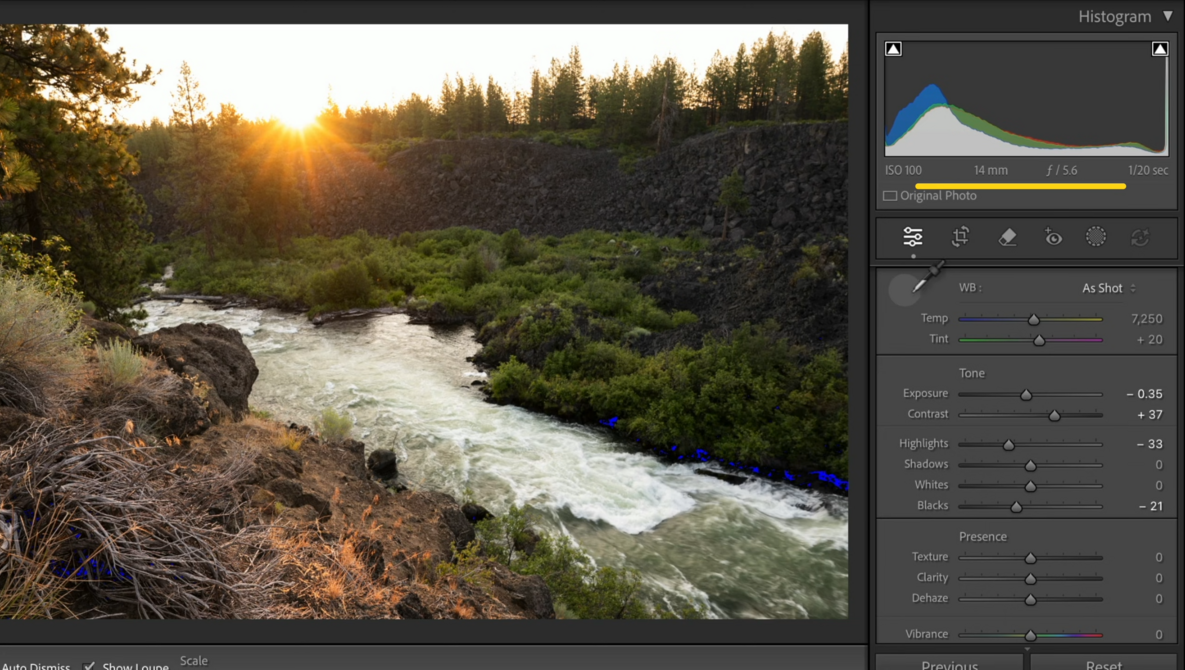1185x670 pixels.
Task: Select the Edit adjustments tool
Action: point(913,237)
